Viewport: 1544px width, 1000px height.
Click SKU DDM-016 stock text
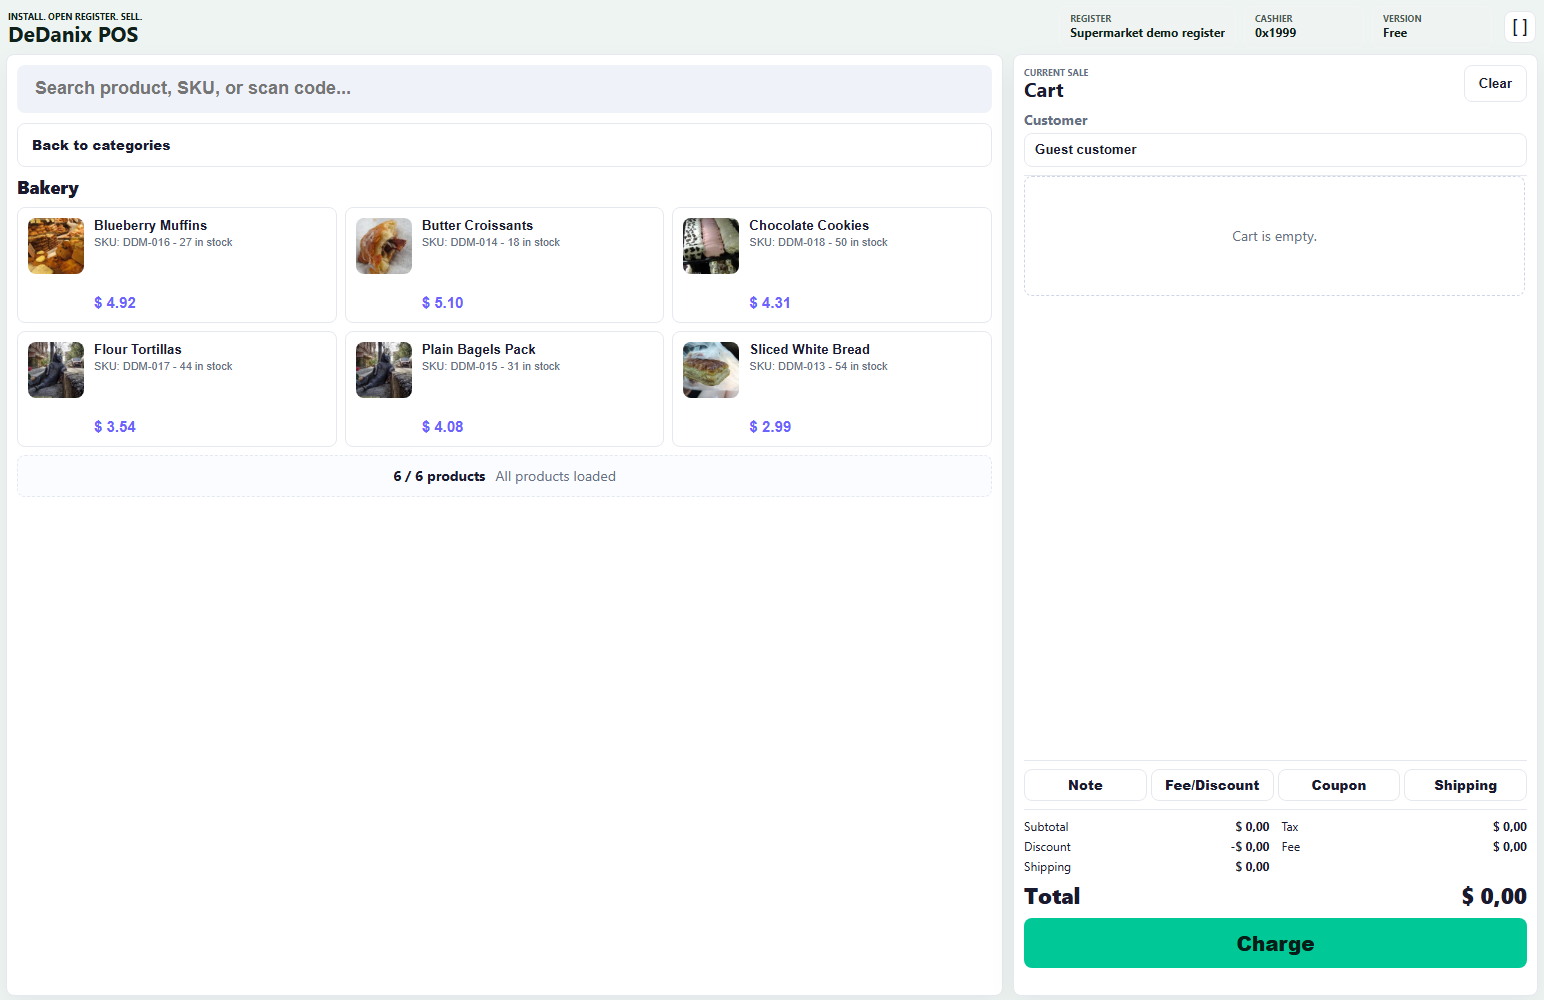click(x=163, y=242)
